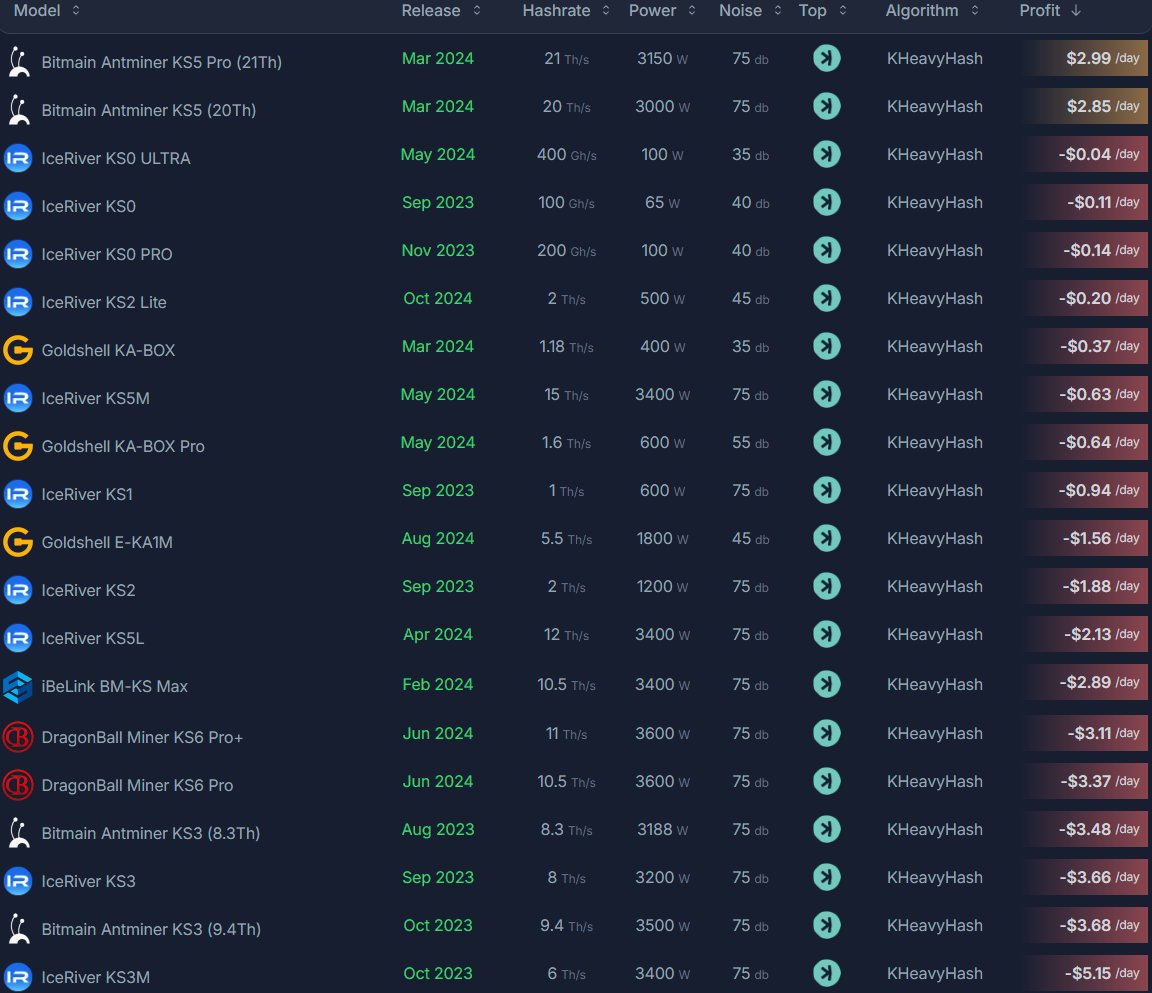Sort table by Power column
This screenshot has height=993, width=1152.
[x=662, y=10]
